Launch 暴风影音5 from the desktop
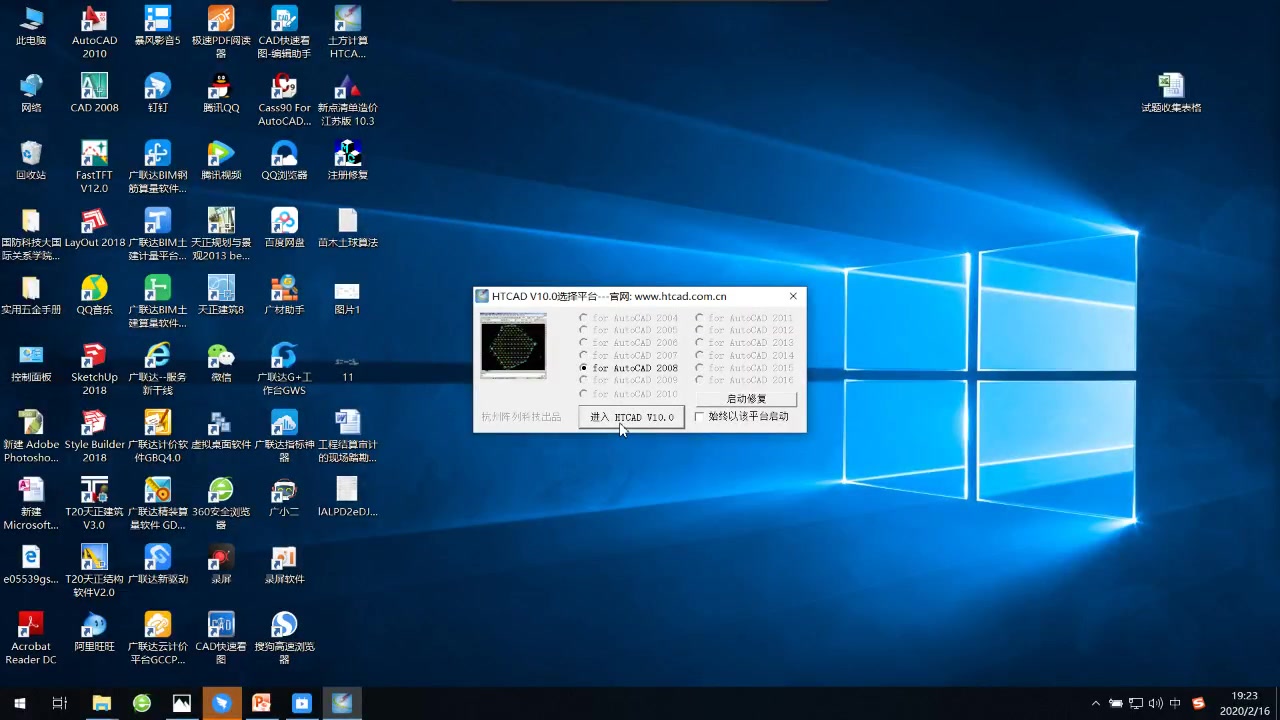 point(157,26)
